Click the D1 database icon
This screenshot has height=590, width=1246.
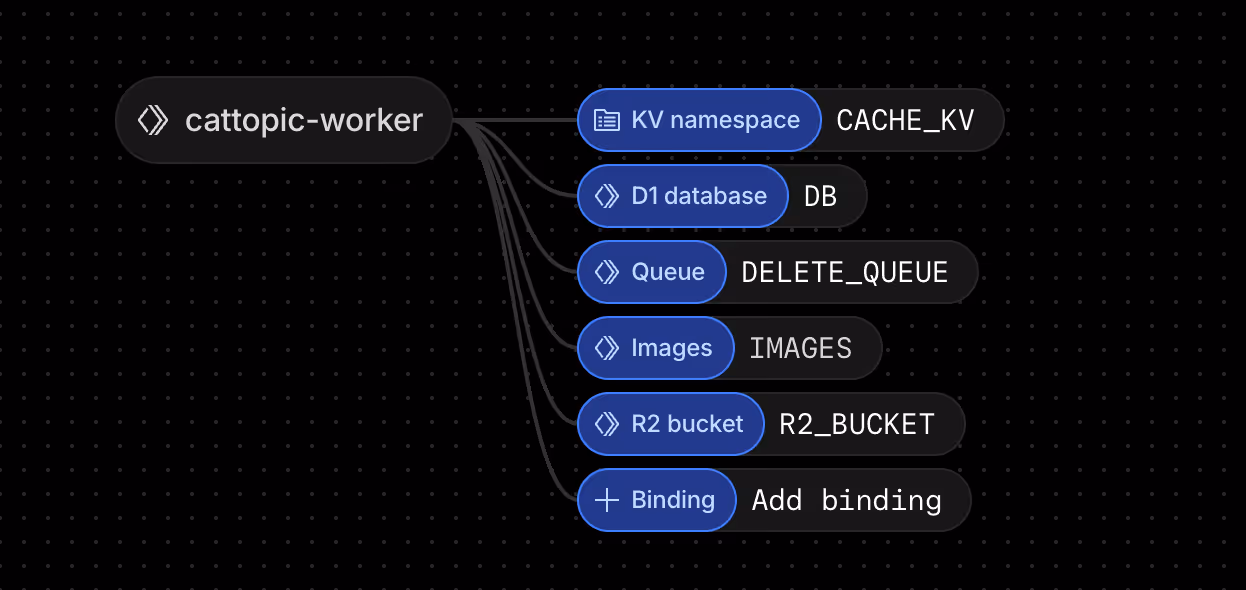(606, 197)
